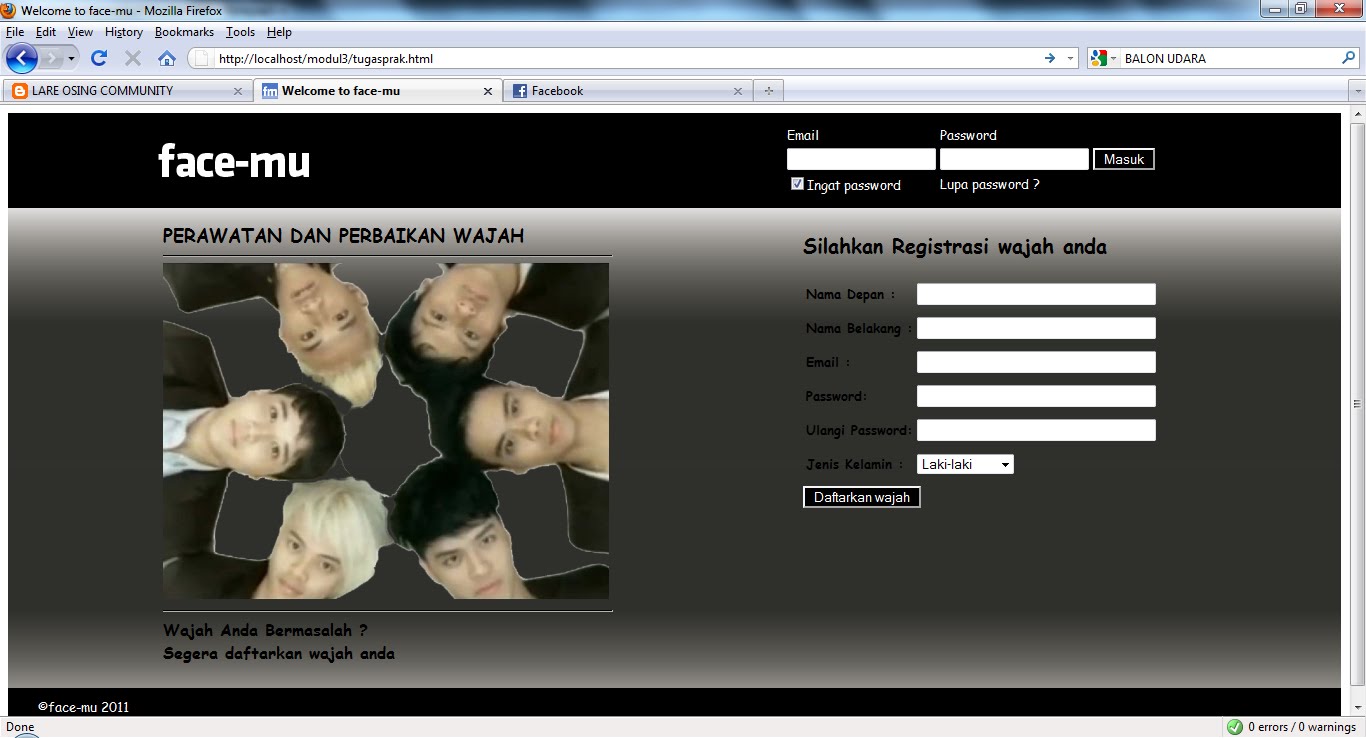Image resolution: width=1366 pixels, height=738 pixels.
Task: Click the 'Segera daftarkan wajah anda' text
Action: [x=279, y=654]
